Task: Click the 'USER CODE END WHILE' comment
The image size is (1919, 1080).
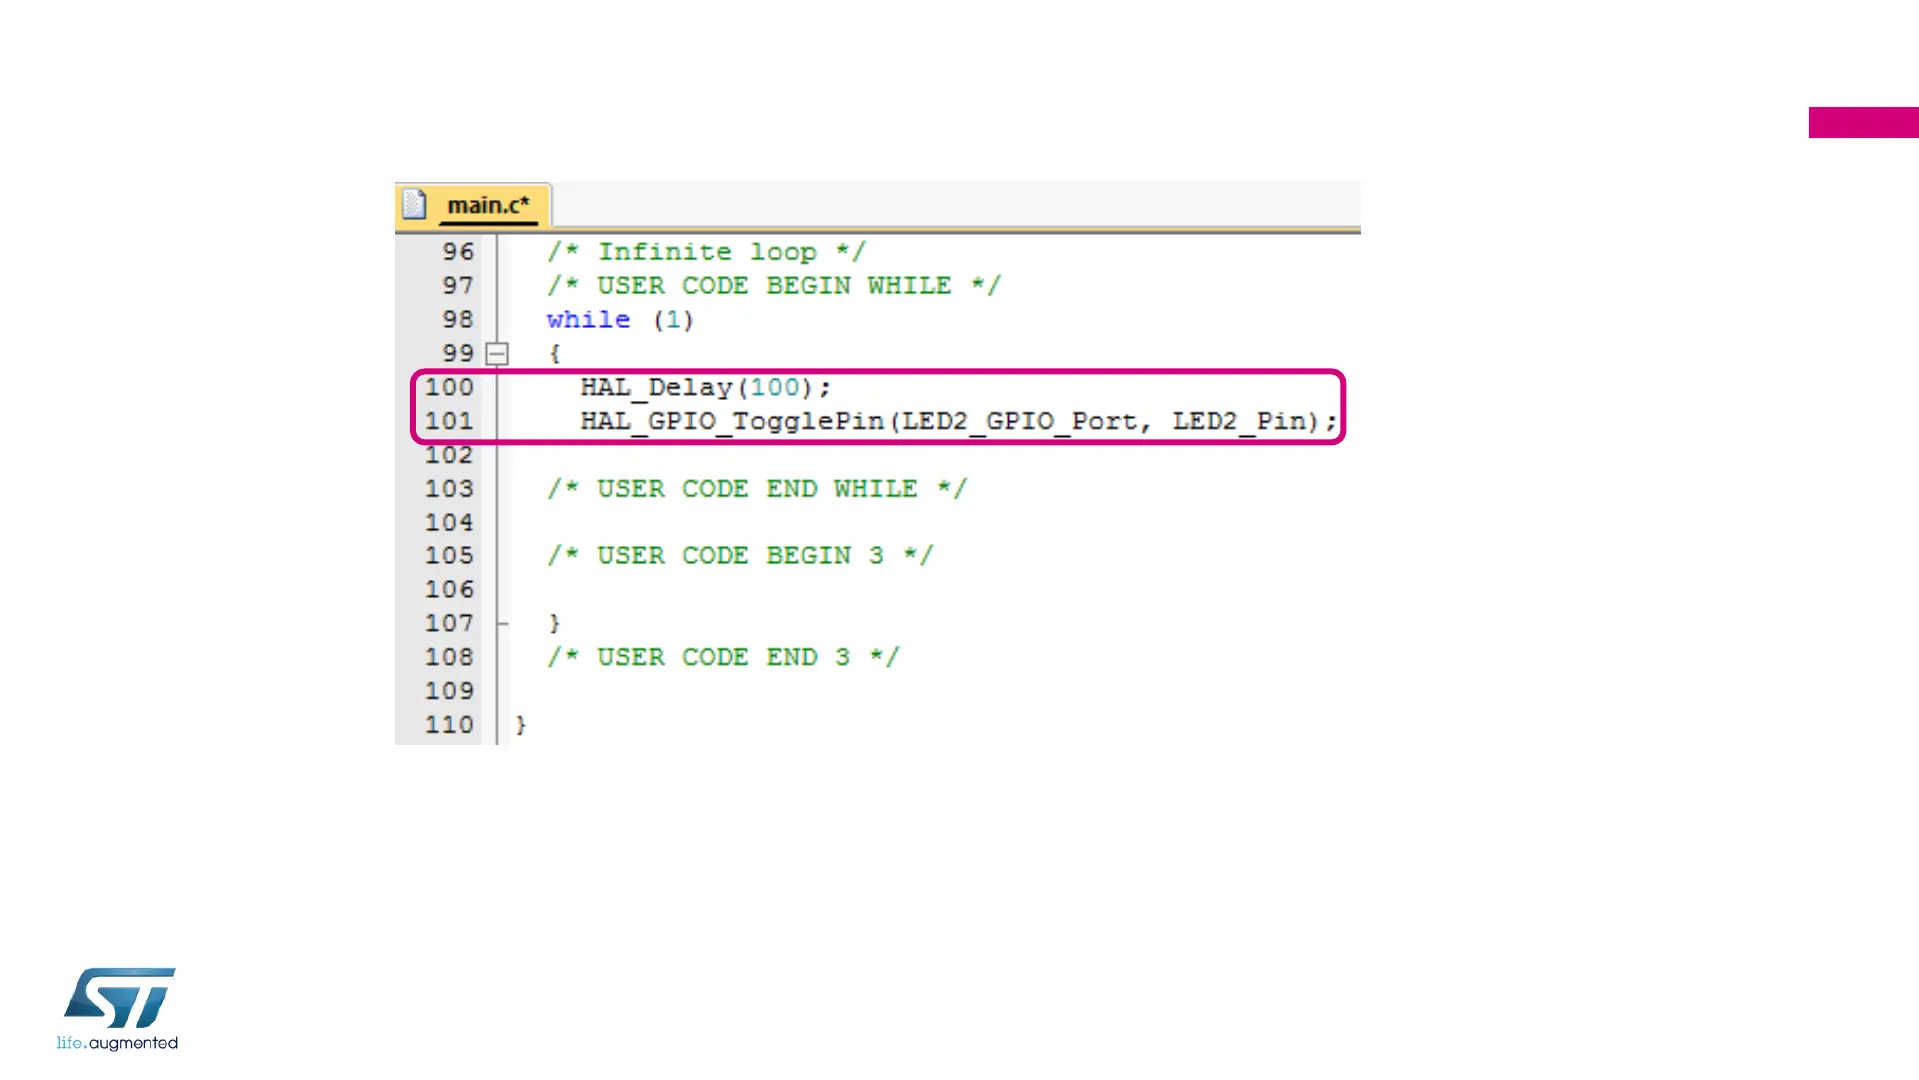Action: [757, 489]
